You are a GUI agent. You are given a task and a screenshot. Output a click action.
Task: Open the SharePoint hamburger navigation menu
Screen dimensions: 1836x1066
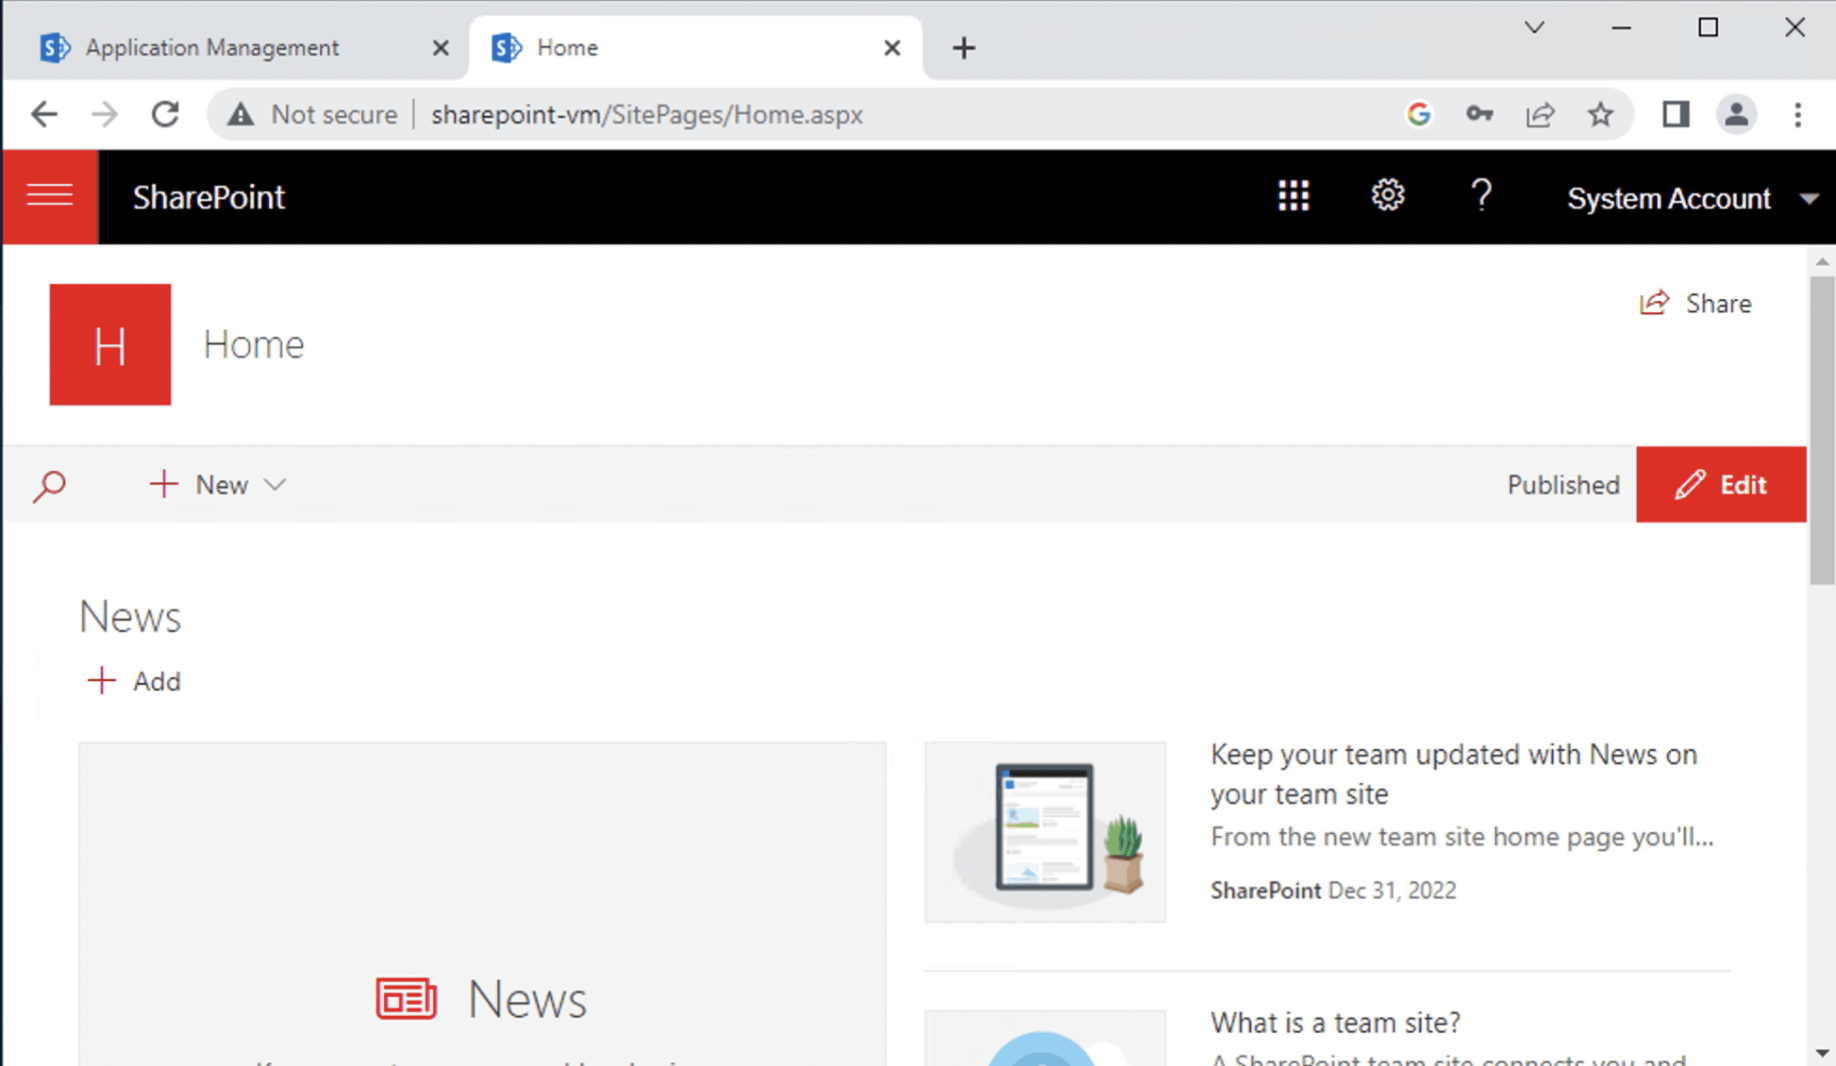50,197
